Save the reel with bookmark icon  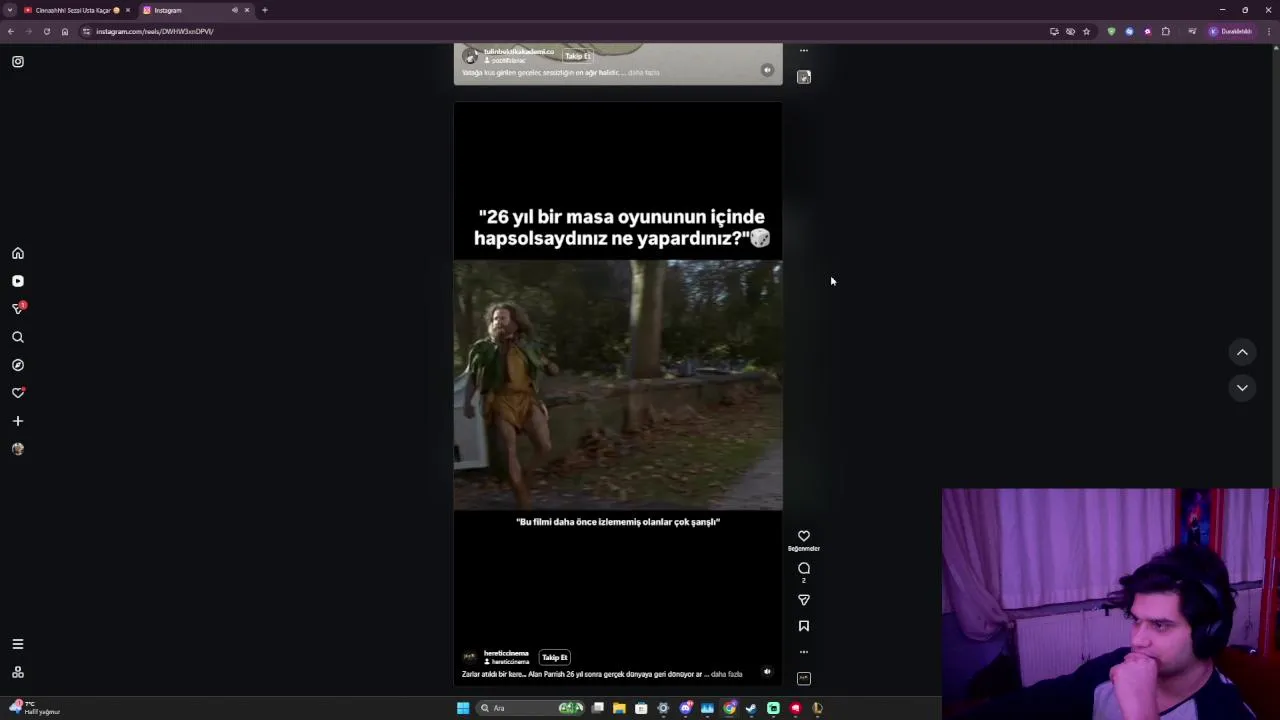tap(804, 626)
